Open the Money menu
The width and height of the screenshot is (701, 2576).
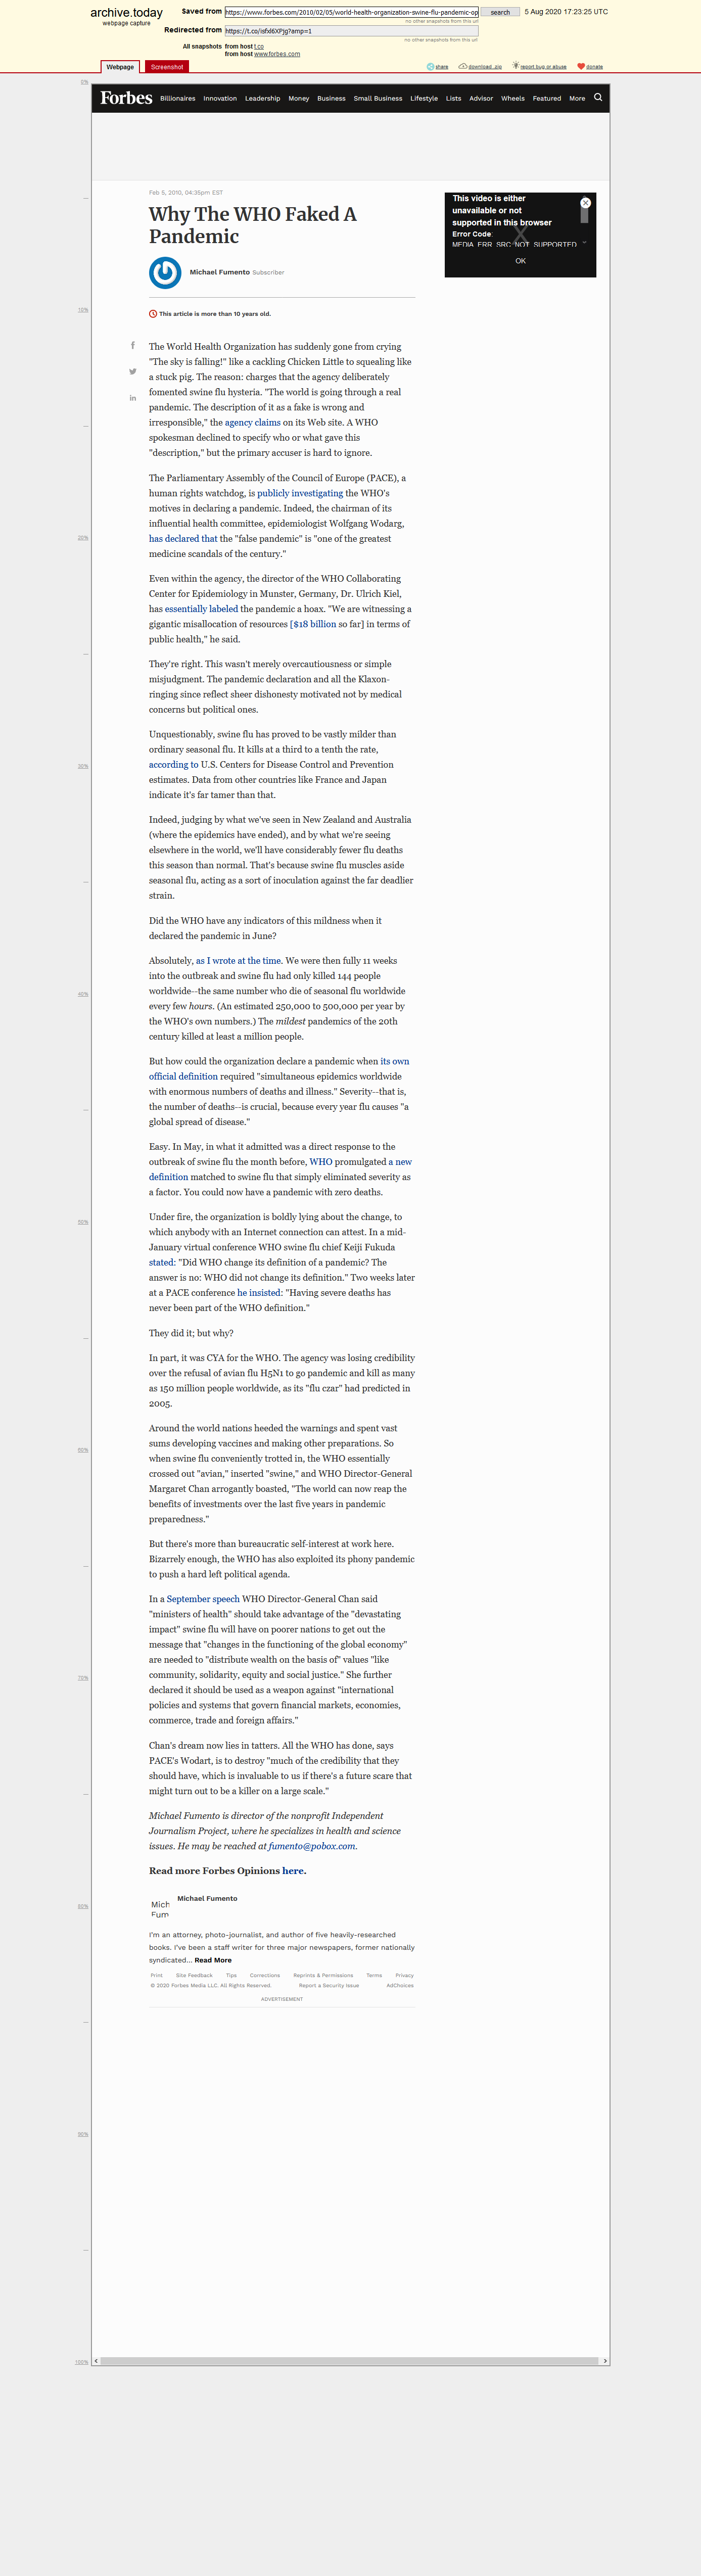(x=299, y=99)
